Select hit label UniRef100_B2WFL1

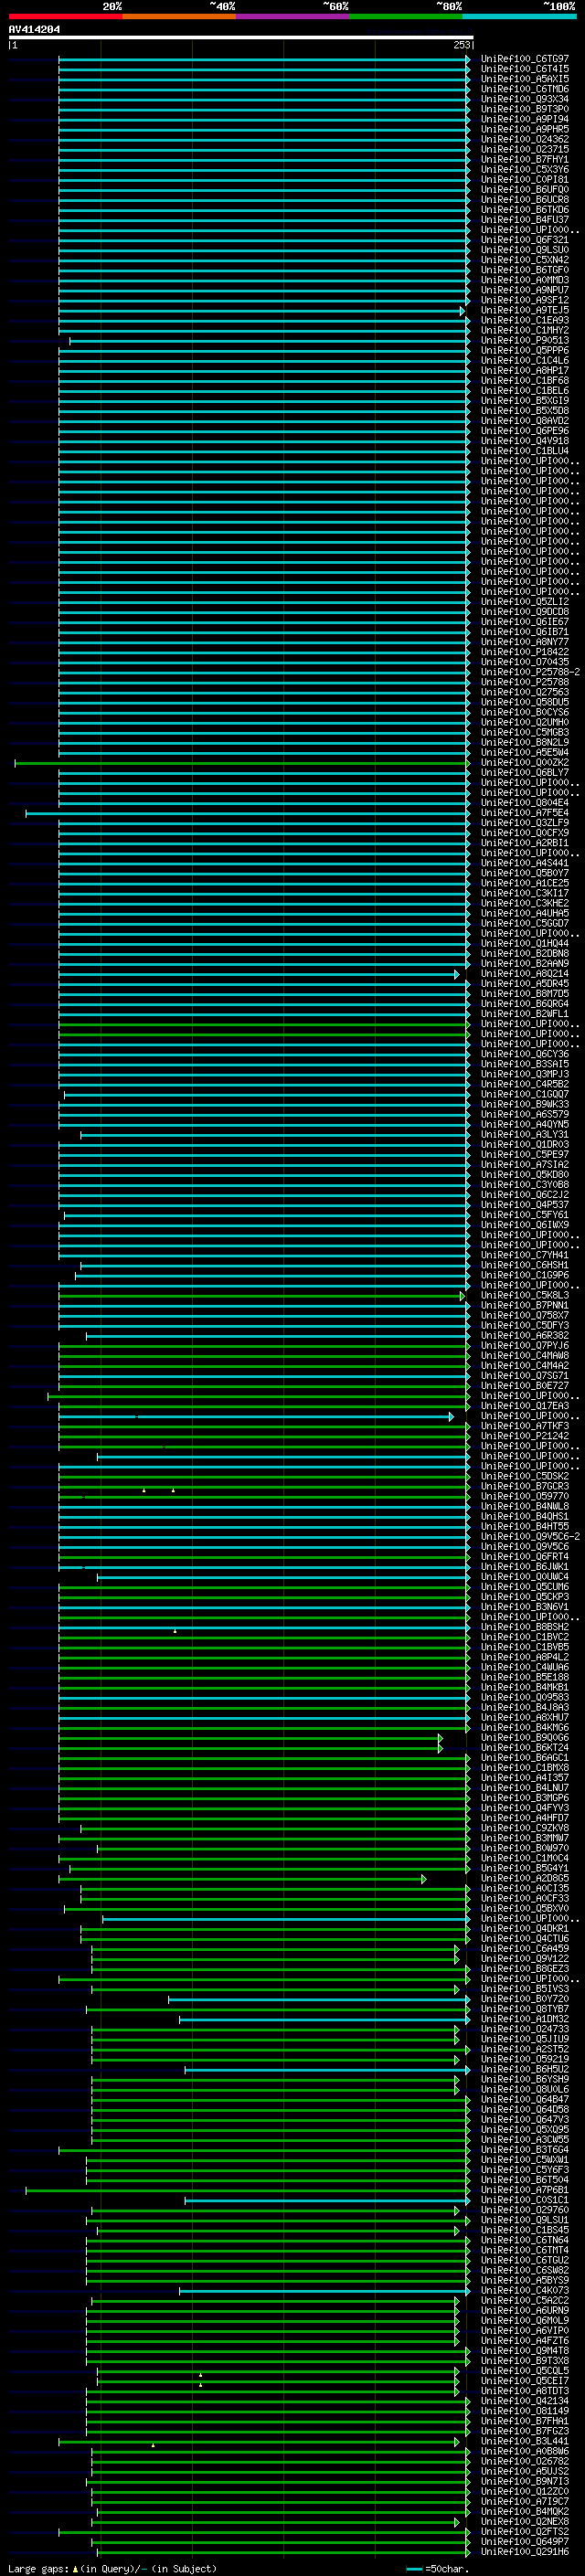(525, 1014)
